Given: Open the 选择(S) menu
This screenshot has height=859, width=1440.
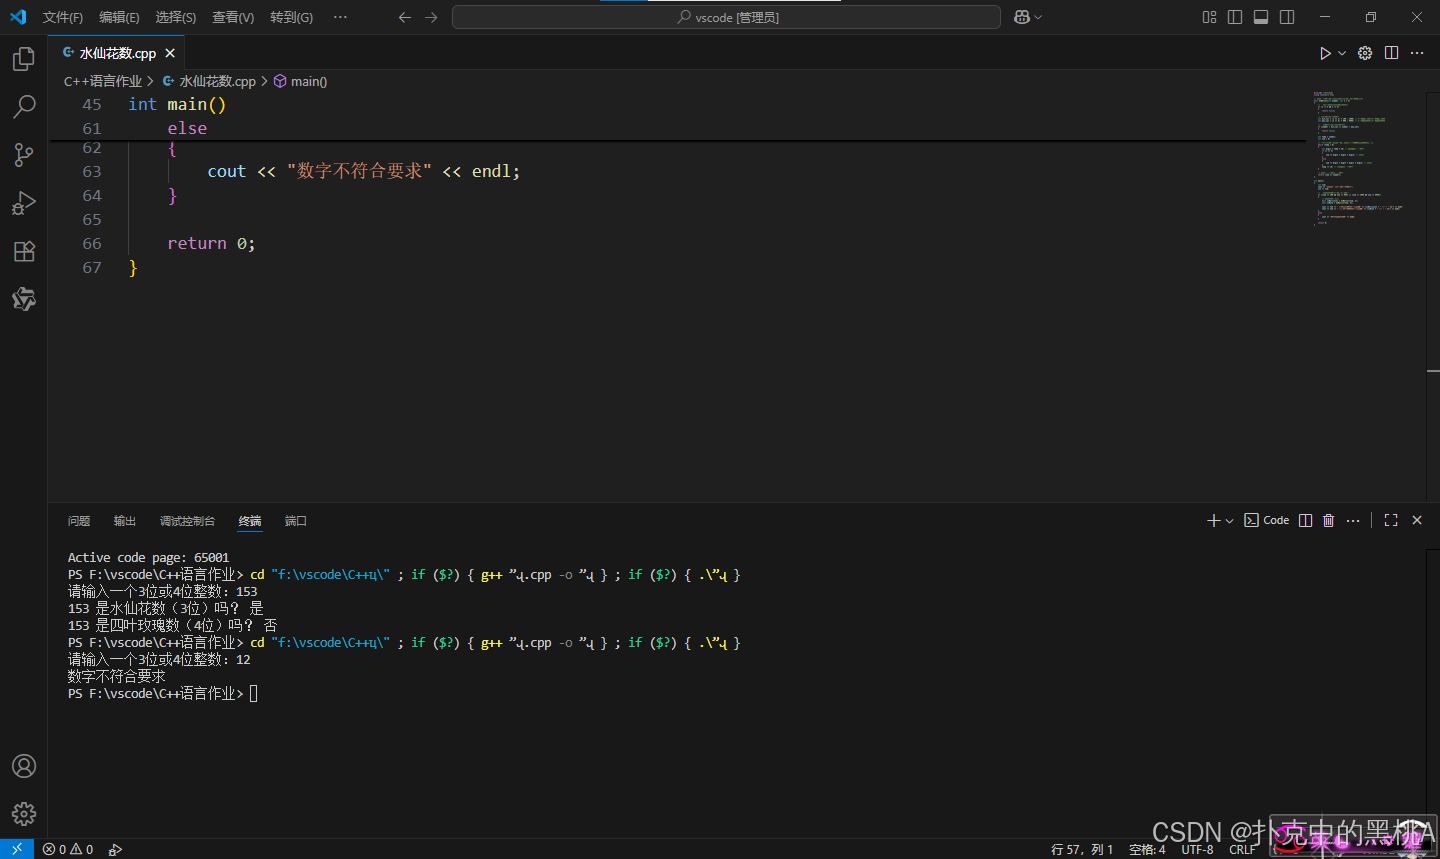Looking at the screenshot, I should 176,17.
